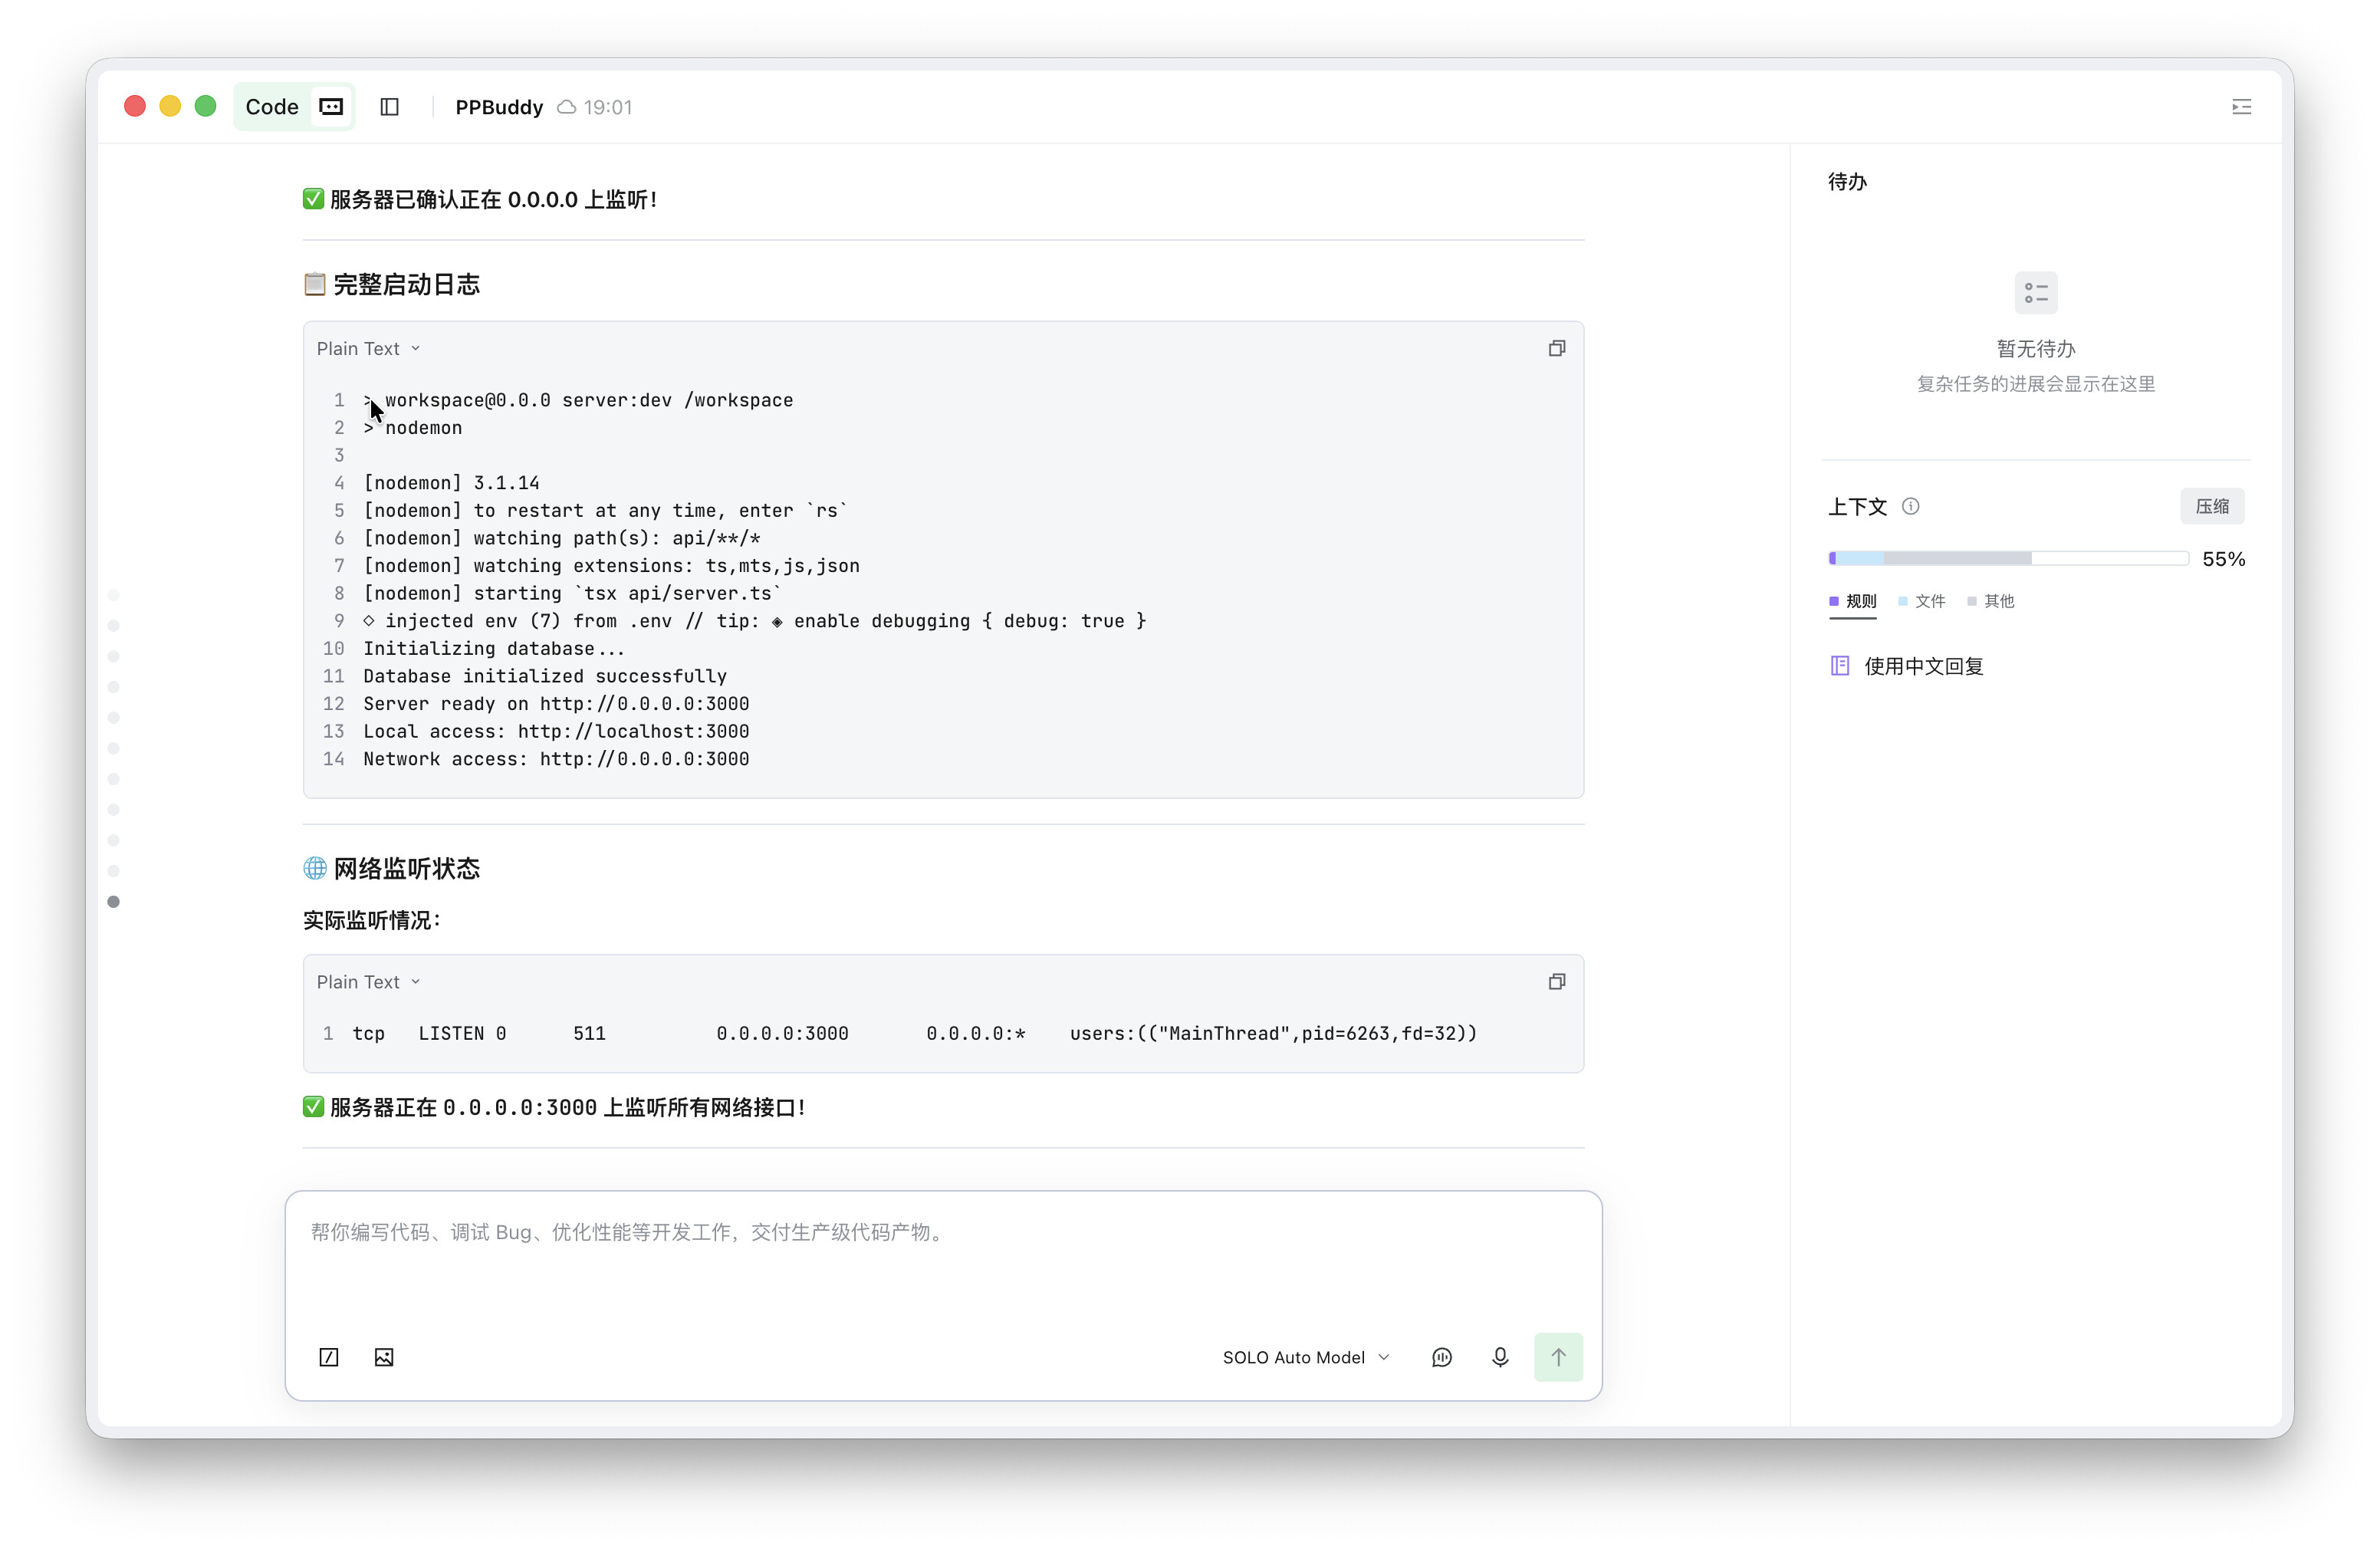Toggle the left sidebar panel icon
The width and height of the screenshot is (2380, 1552).
tap(390, 107)
